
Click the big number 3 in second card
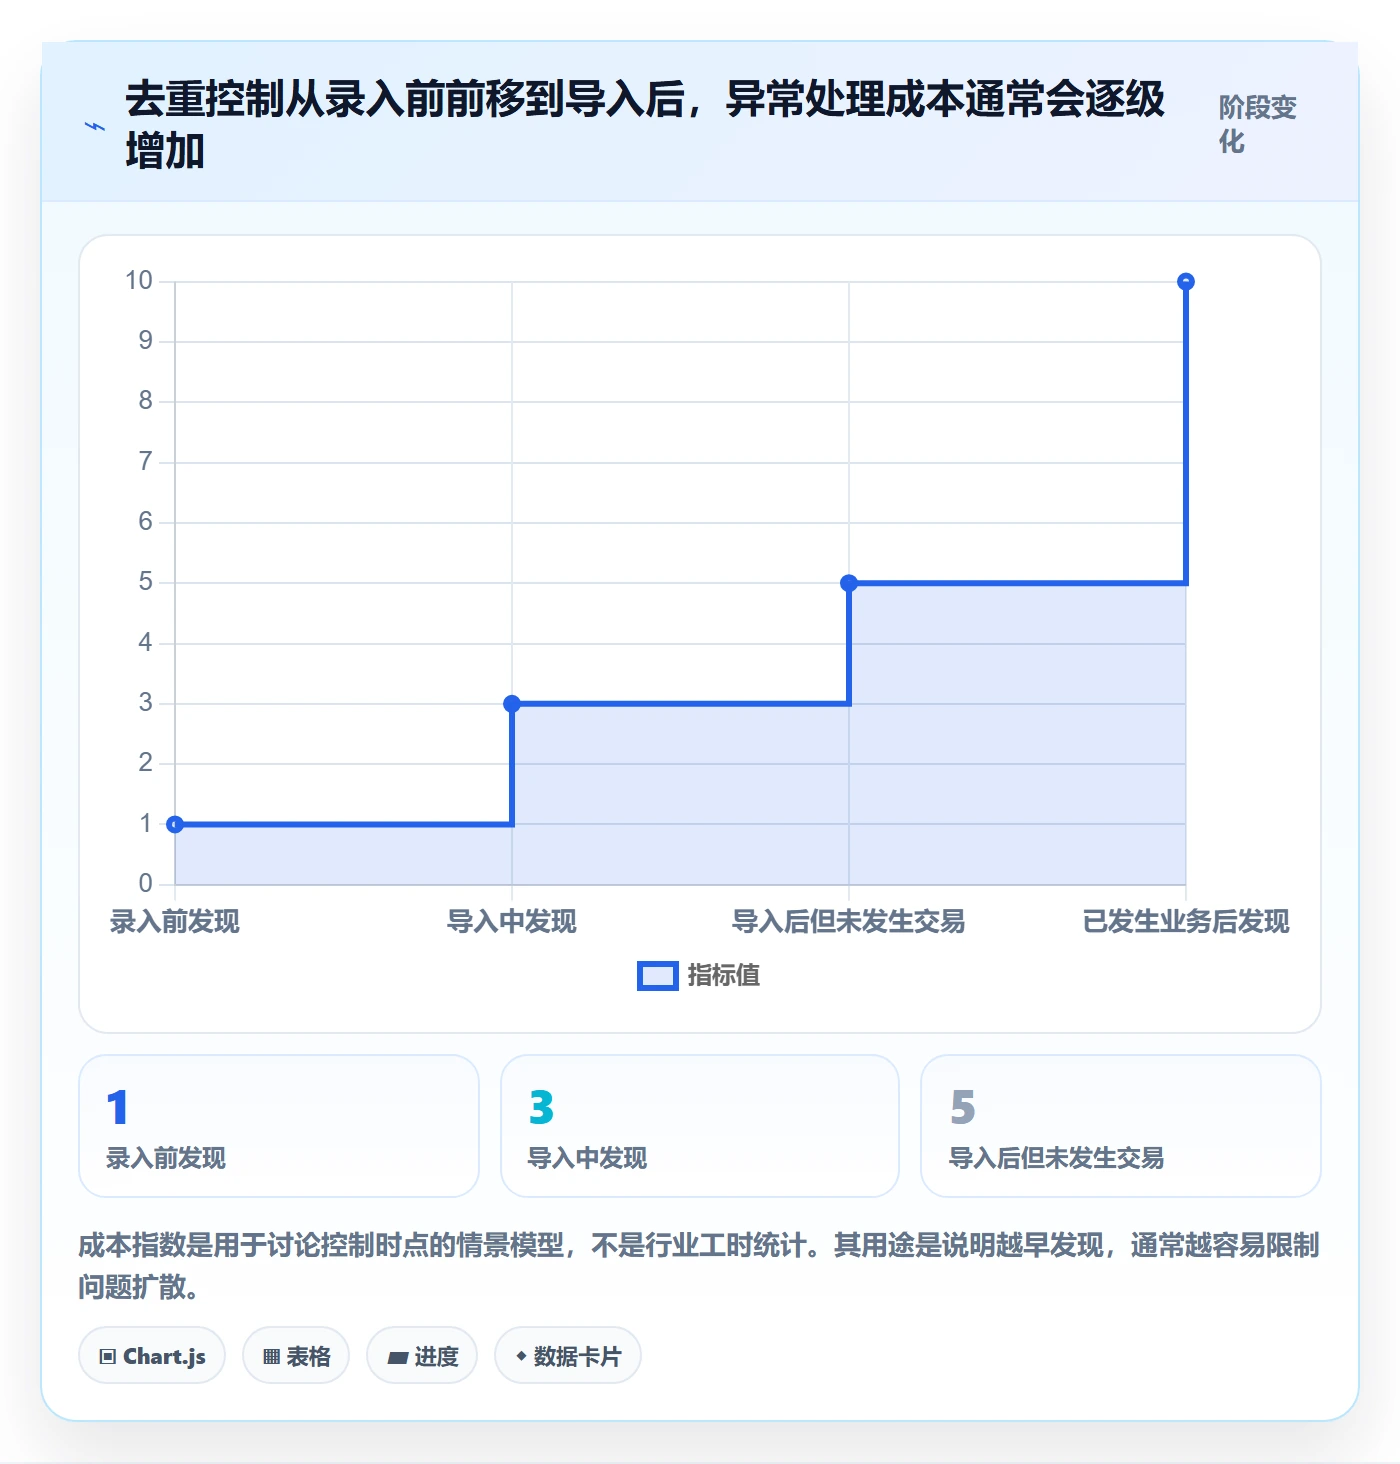click(541, 1107)
